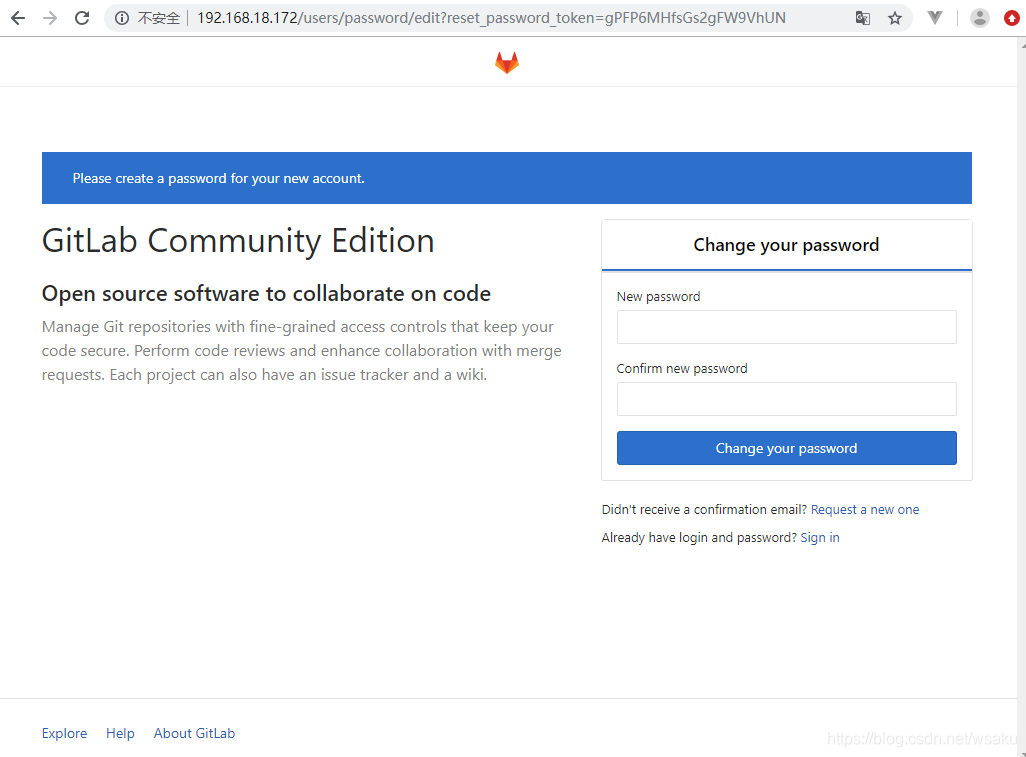This screenshot has height=757, width=1026.
Task: Follow the Sign in link
Action: tap(820, 538)
